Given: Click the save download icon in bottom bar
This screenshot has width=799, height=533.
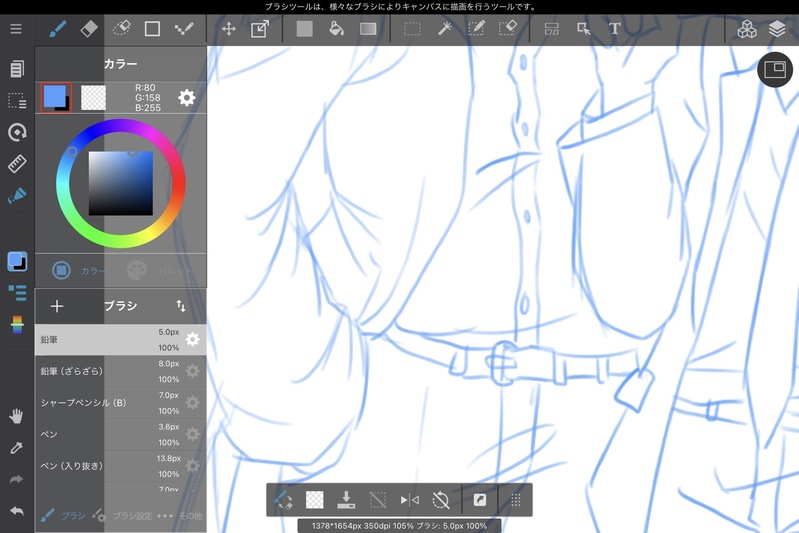Looking at the screenshot, I should (346, 500).
